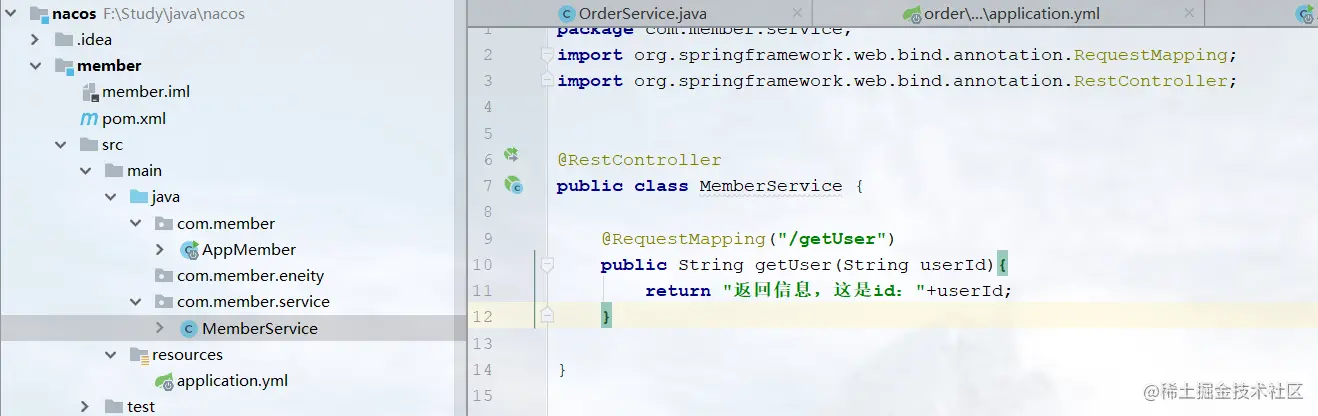Close the OrderService.java tab
The width and height of the screenshot is (1318, 416).
click(797, 14)
